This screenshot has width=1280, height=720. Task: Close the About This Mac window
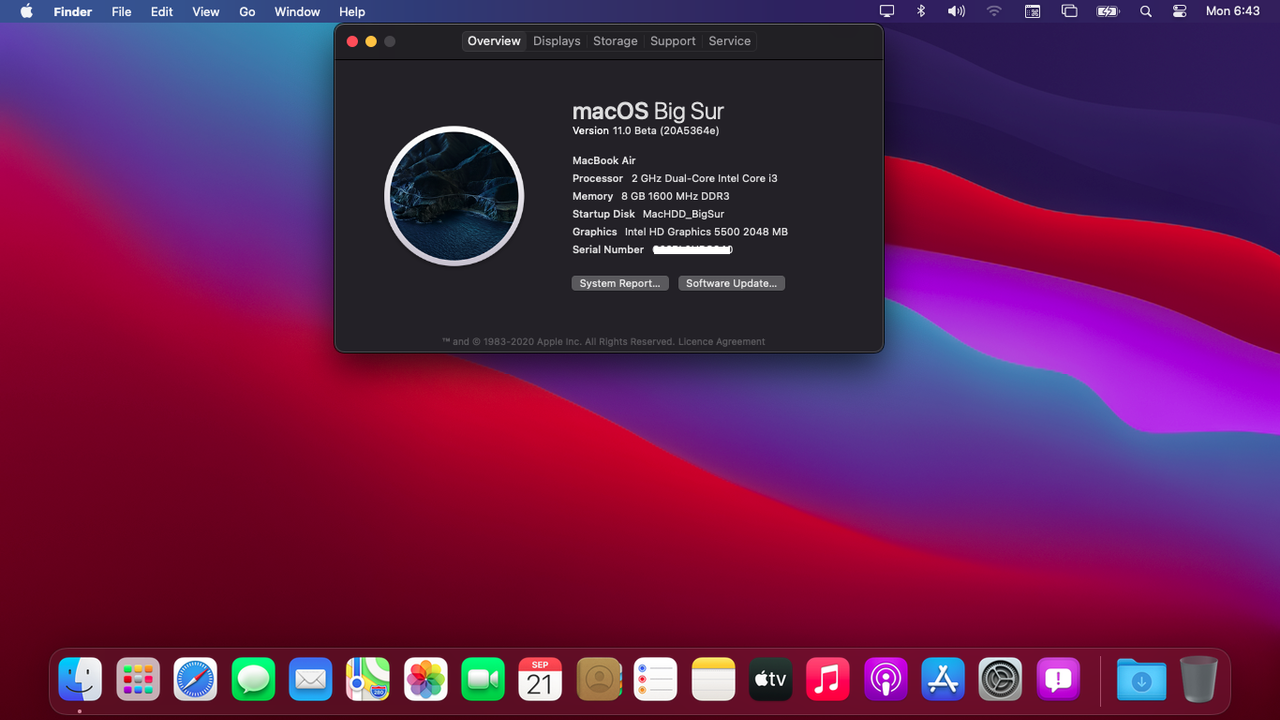(x=352, y=41)
